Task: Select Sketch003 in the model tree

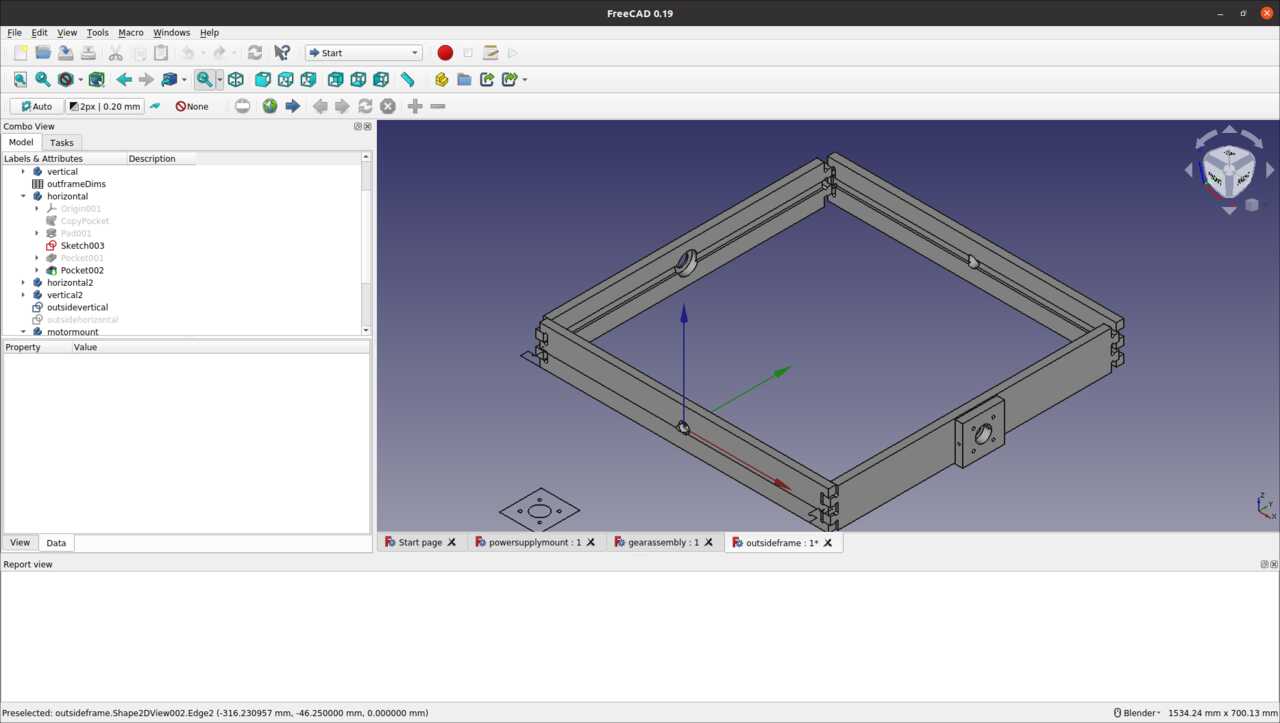Action: (82, 246)
